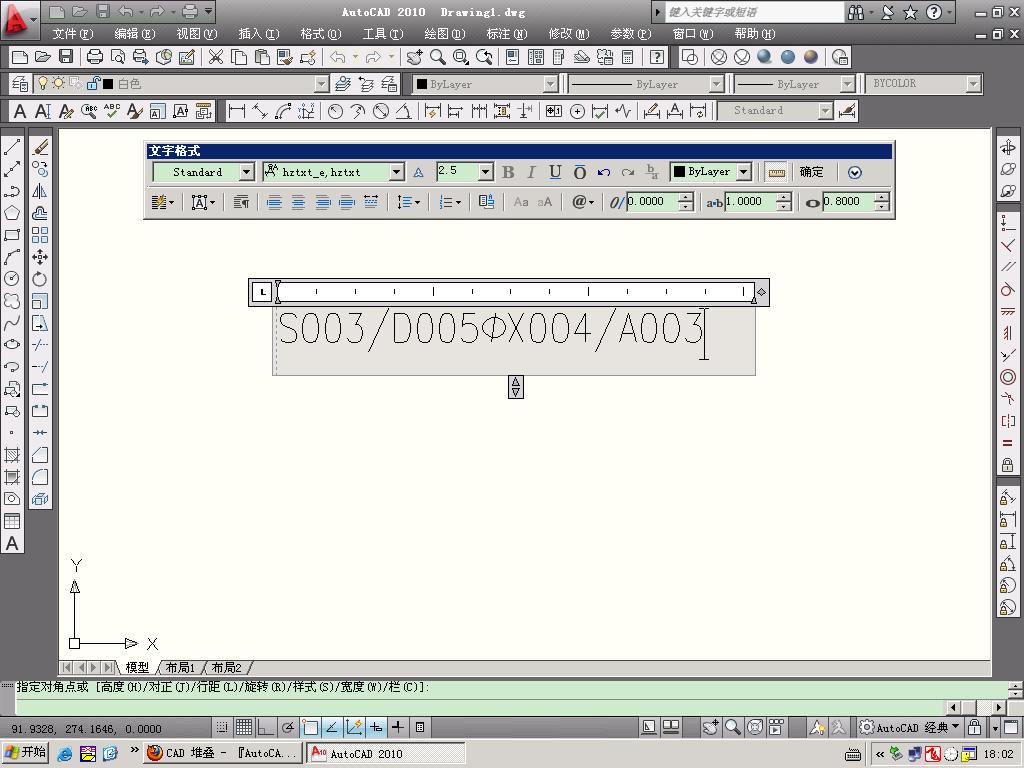Click the Linear dimension icon
The width and height of the screenshot is (1024, 768).
(x=236, y=111)
